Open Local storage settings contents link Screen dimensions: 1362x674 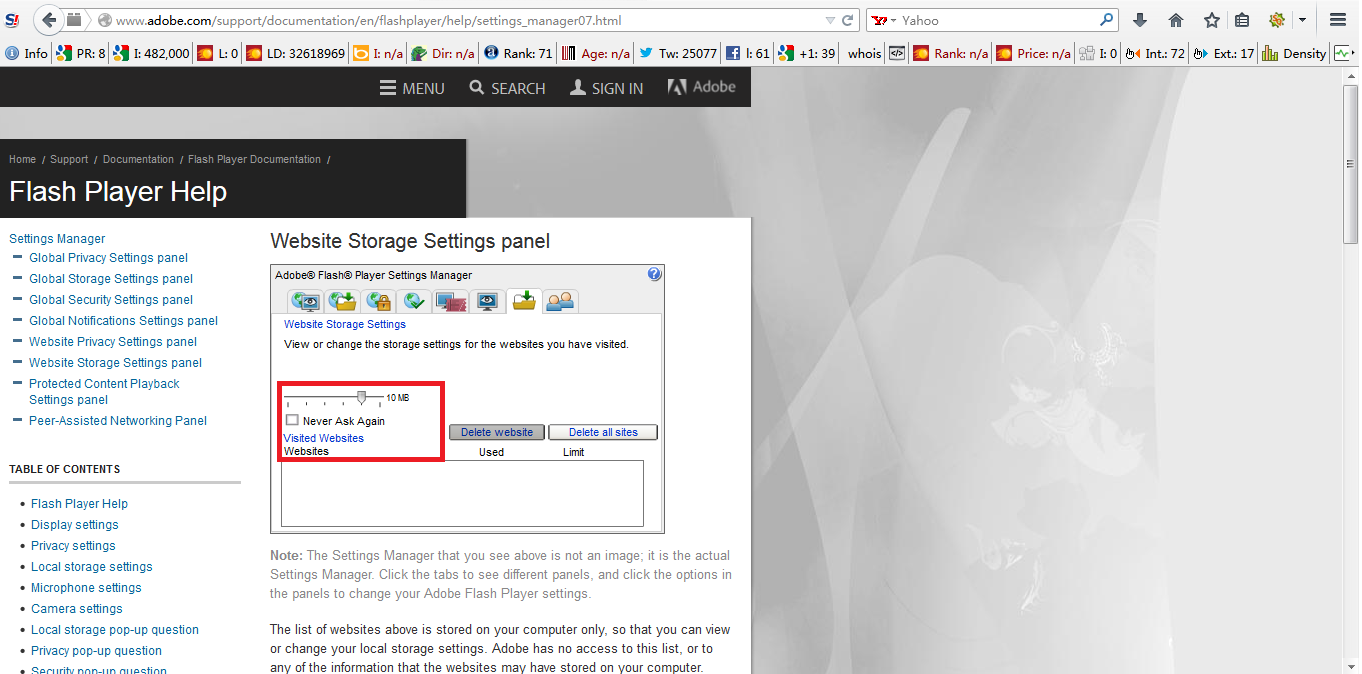pyautogui.click(x=91, y=567)
